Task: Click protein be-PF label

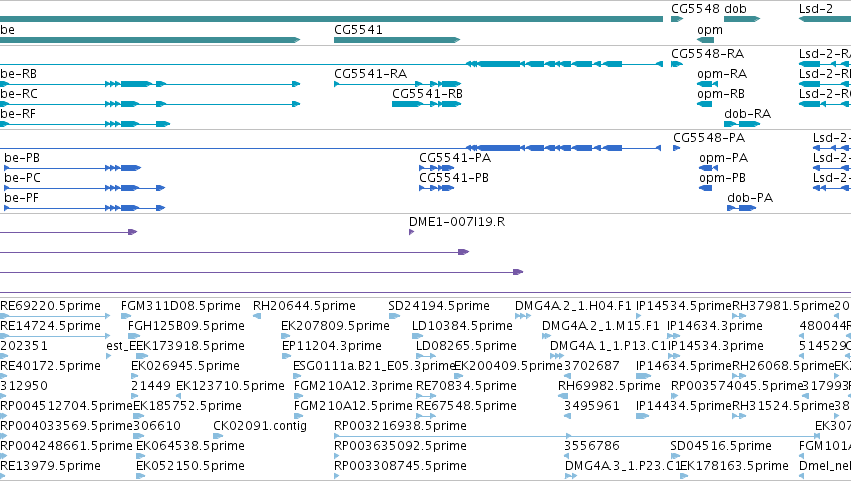Action: pyautogui.click(x=21, y=198)
